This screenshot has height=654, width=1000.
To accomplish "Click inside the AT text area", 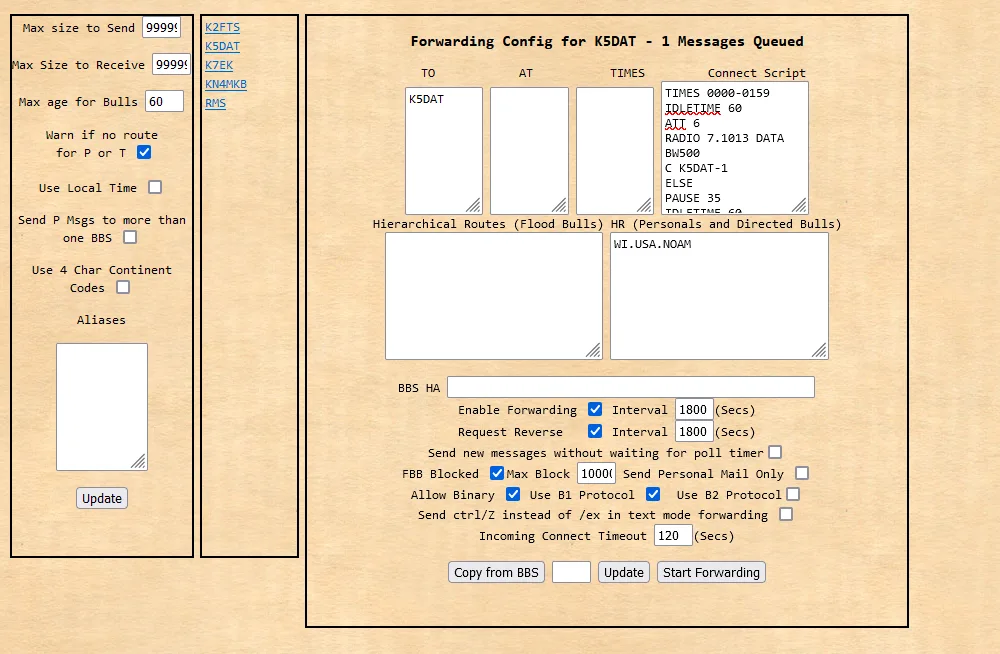I will 529,151.
